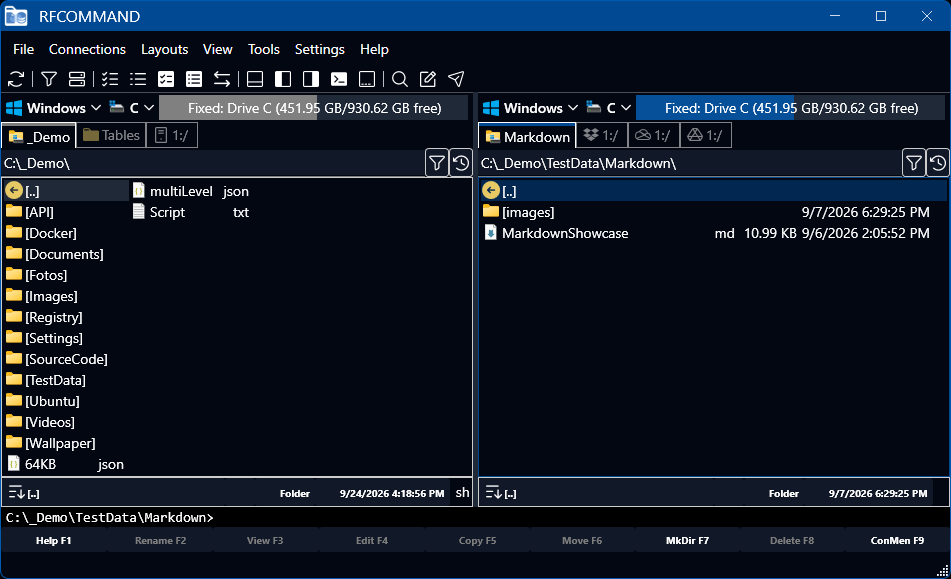Screen dimensions: 951x579
Task: Click left panel drive C free space bar
Action: [314, 108]
